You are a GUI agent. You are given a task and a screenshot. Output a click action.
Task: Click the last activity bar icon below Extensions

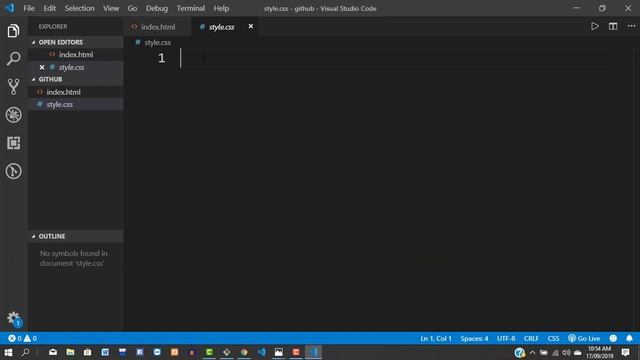click(13, 171)
